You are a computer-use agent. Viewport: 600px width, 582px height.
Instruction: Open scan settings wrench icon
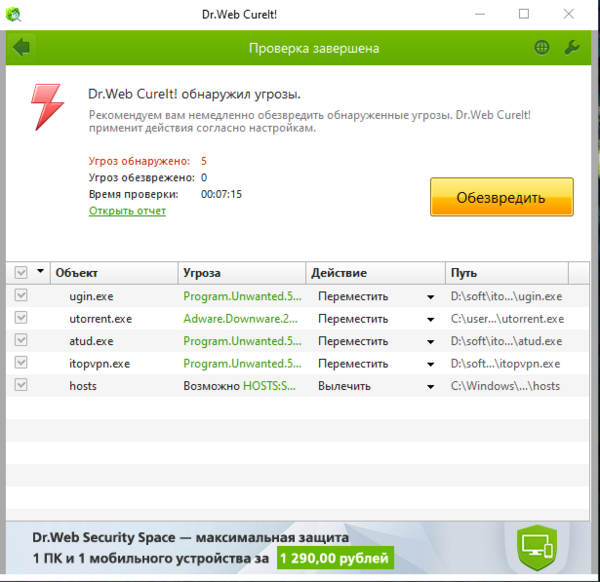(572, 48)
